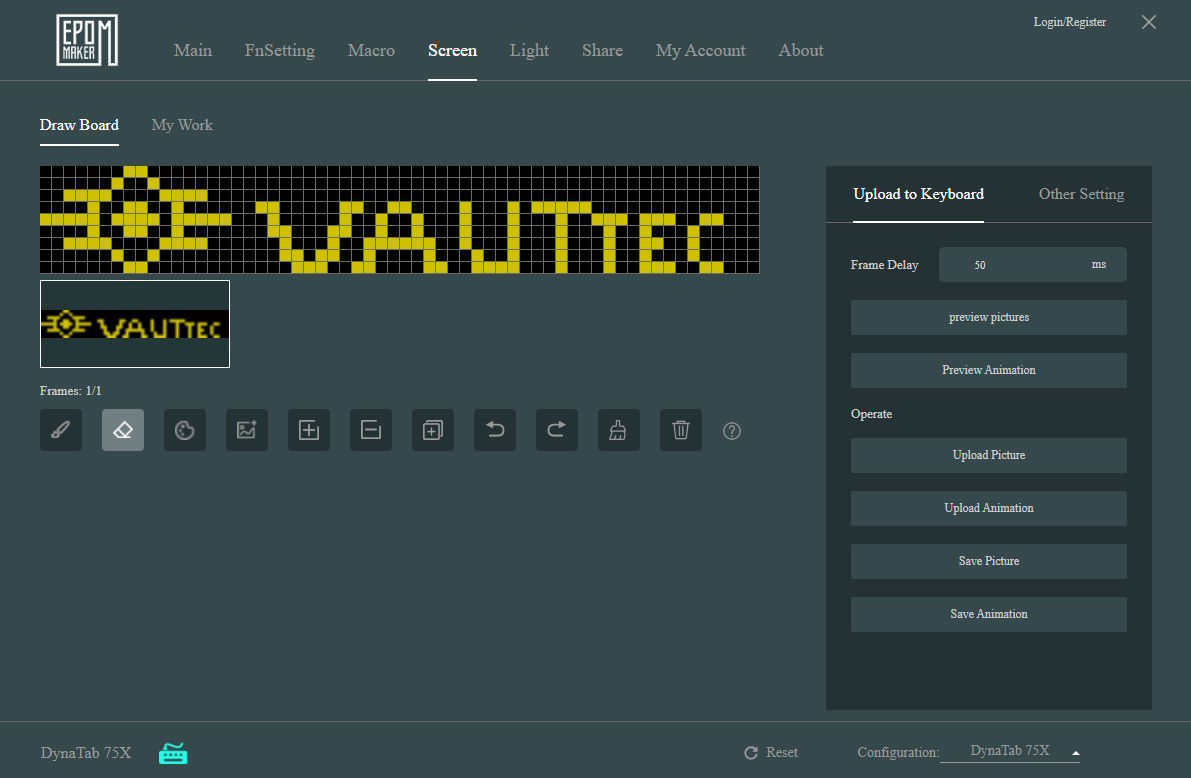
Task: Click the Operate section label
Action: [871, 414]
